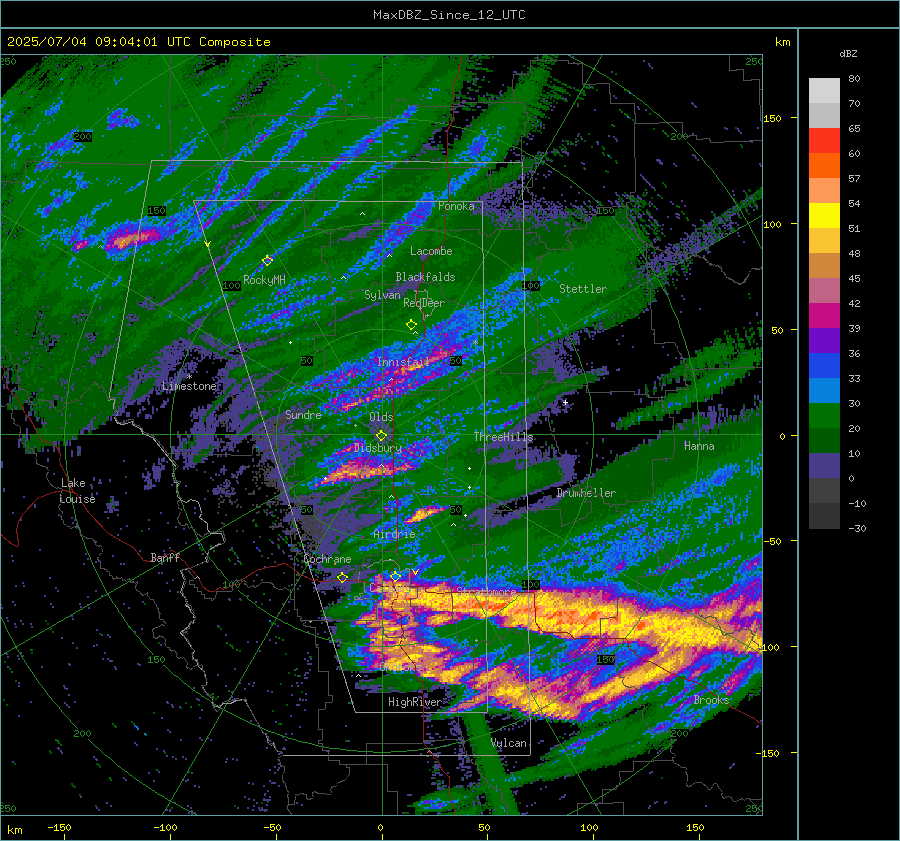Select the dark orange swatch between 60 and 57

824,166
